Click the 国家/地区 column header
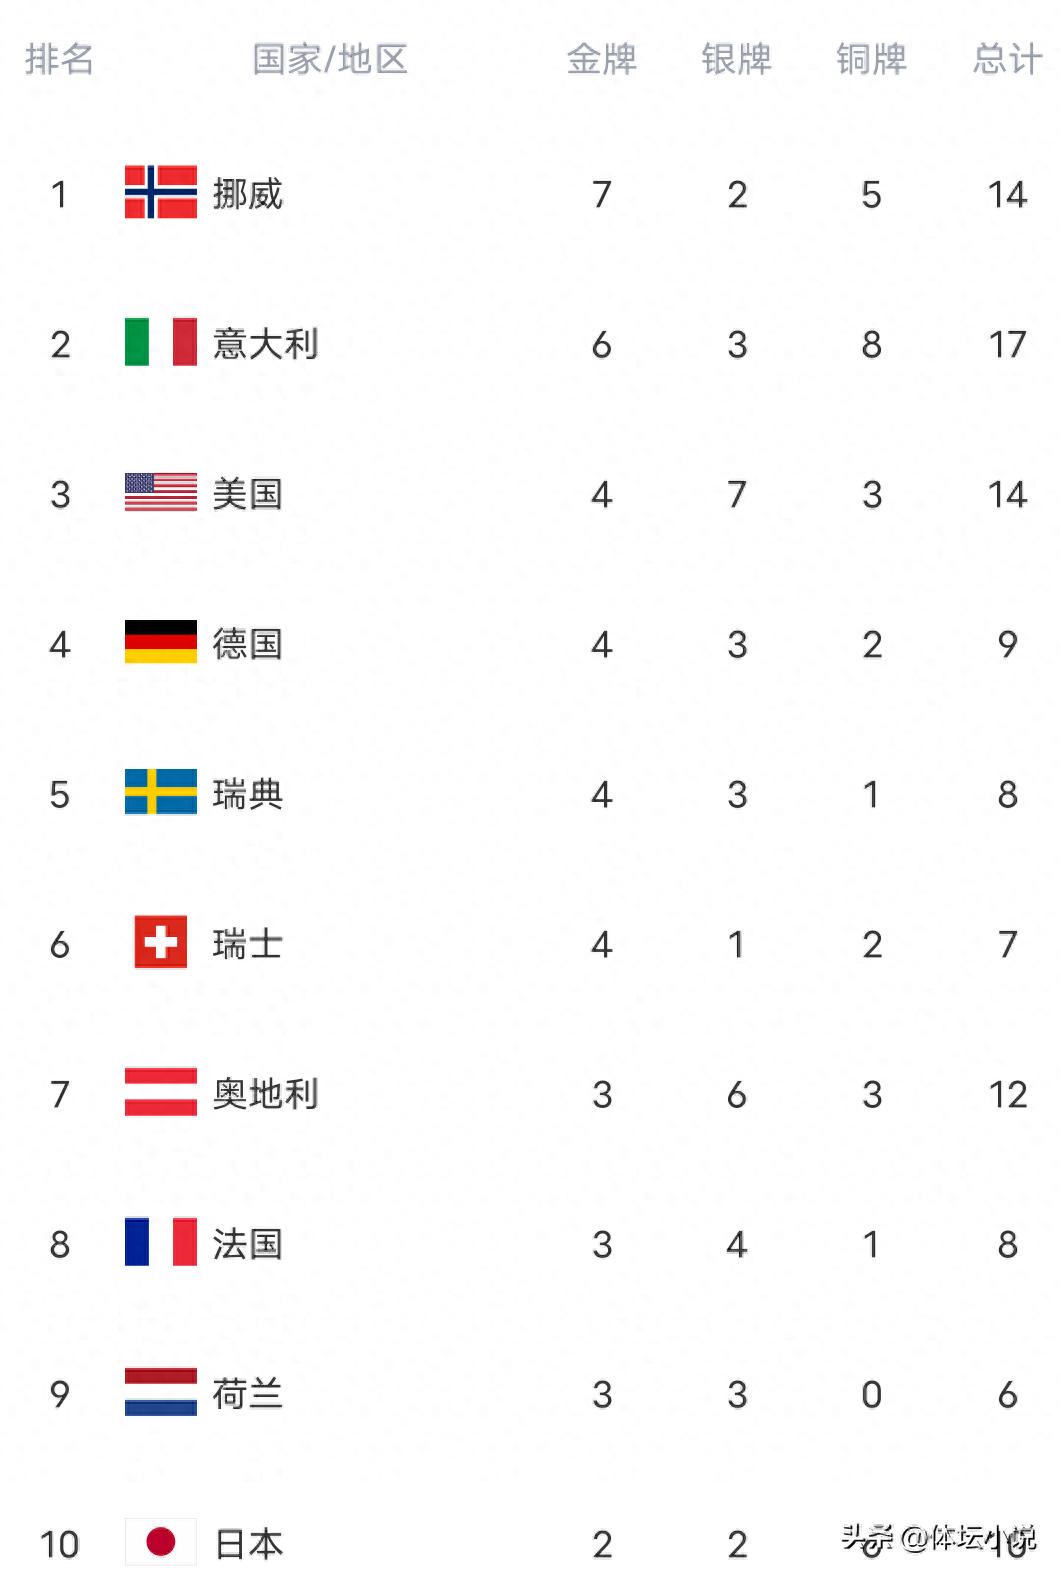This screenshot has width=1061, height=1575. 329,59
